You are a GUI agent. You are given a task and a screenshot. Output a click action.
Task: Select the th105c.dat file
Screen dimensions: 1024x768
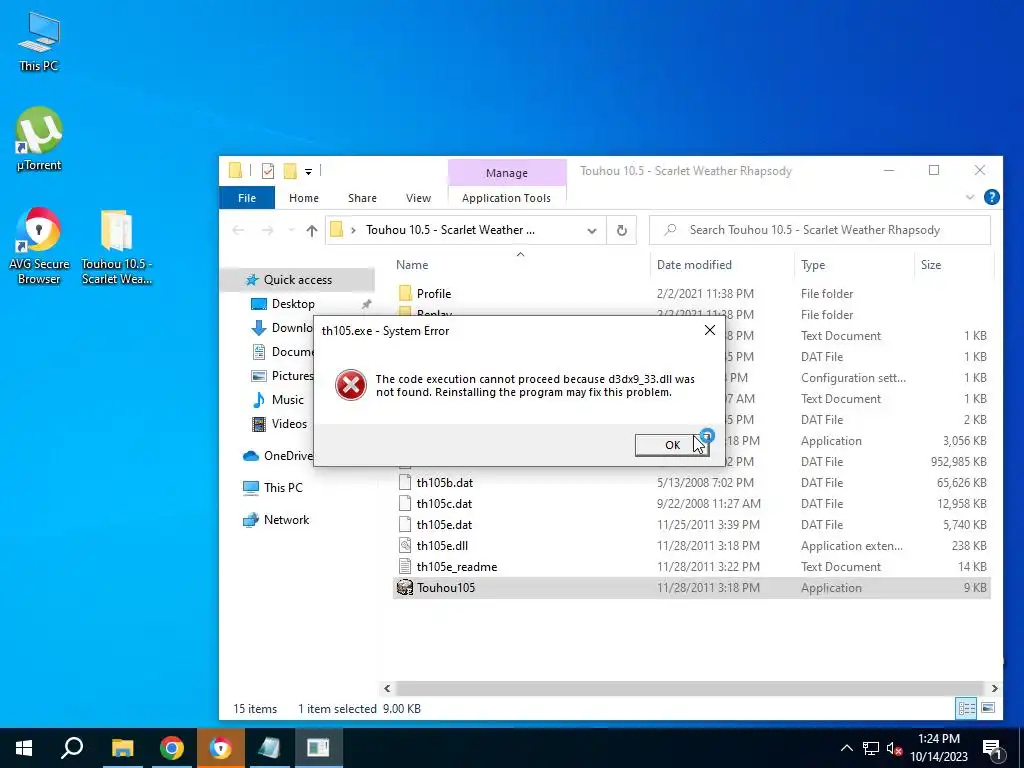coord(444,504)
